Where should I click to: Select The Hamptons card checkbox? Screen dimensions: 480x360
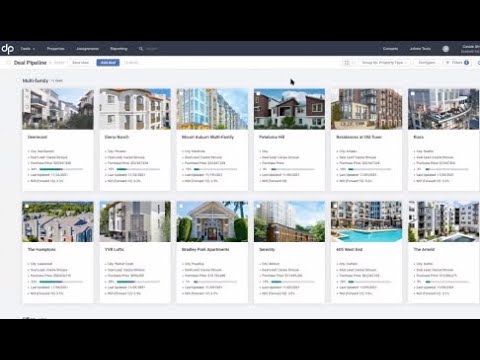[x=27, y=206]
